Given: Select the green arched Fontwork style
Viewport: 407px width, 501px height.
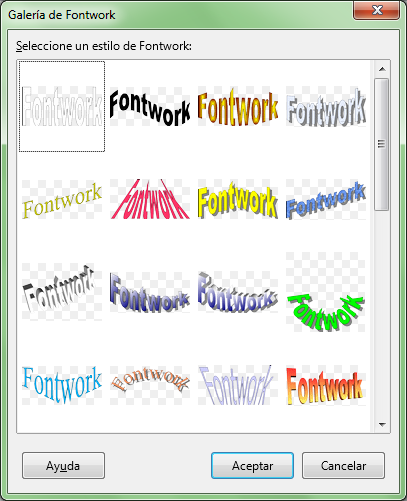Looking at the screenshot, I should [326, 292].
